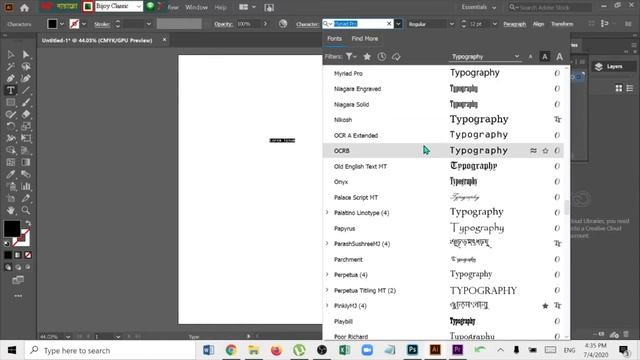Set sample text size to small A
This screenshot has width=640, height=360.
tap(530, 57)
